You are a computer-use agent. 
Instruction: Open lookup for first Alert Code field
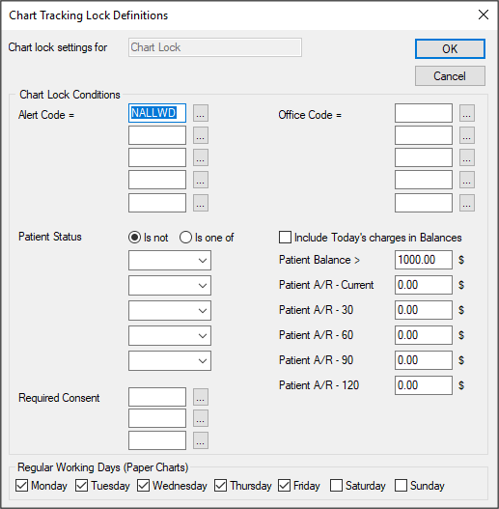pos(201,113)
